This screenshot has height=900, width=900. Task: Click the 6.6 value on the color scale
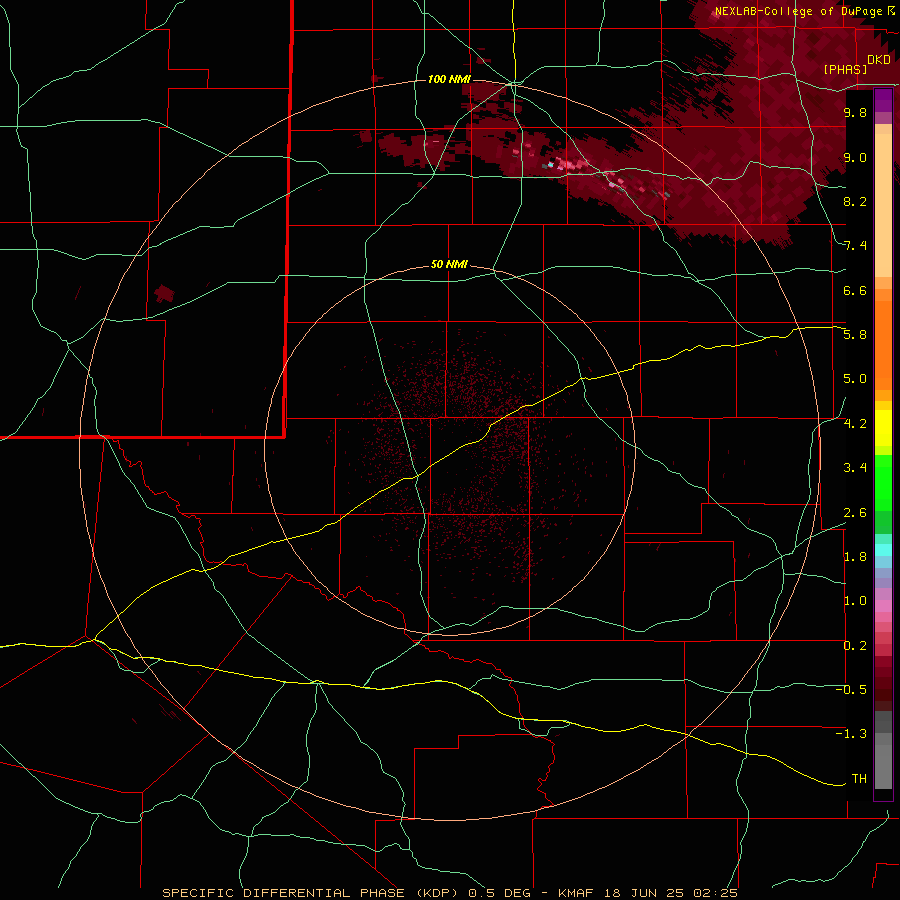tap(855, 290)
